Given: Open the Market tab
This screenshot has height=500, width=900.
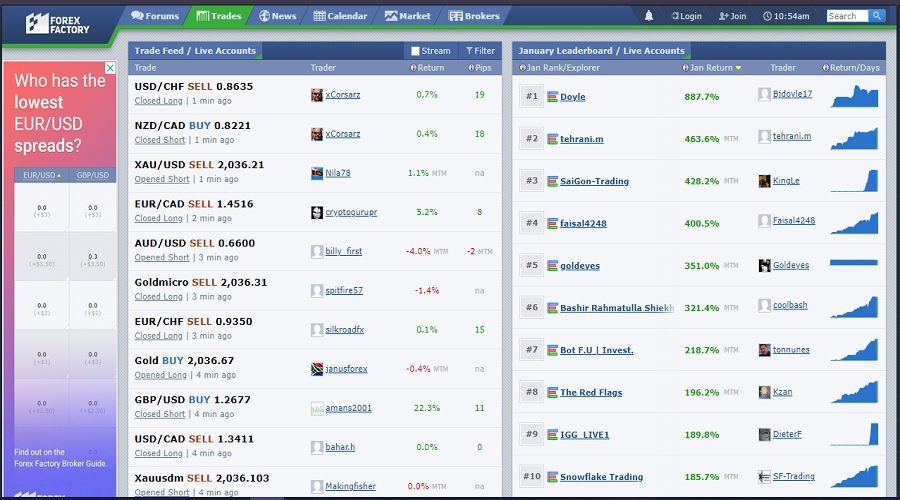Looking at the screenshot, I should click(x=408, y=16).
